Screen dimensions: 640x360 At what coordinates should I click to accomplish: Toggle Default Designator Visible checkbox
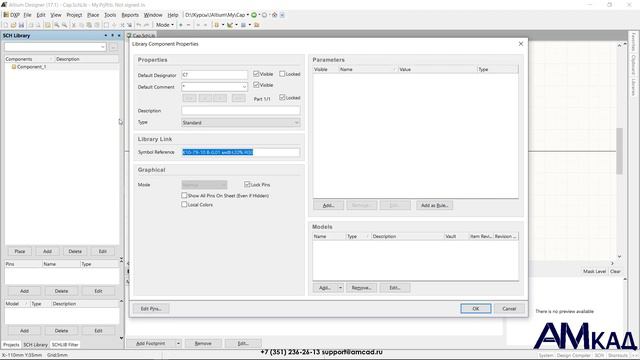point(256,74)
